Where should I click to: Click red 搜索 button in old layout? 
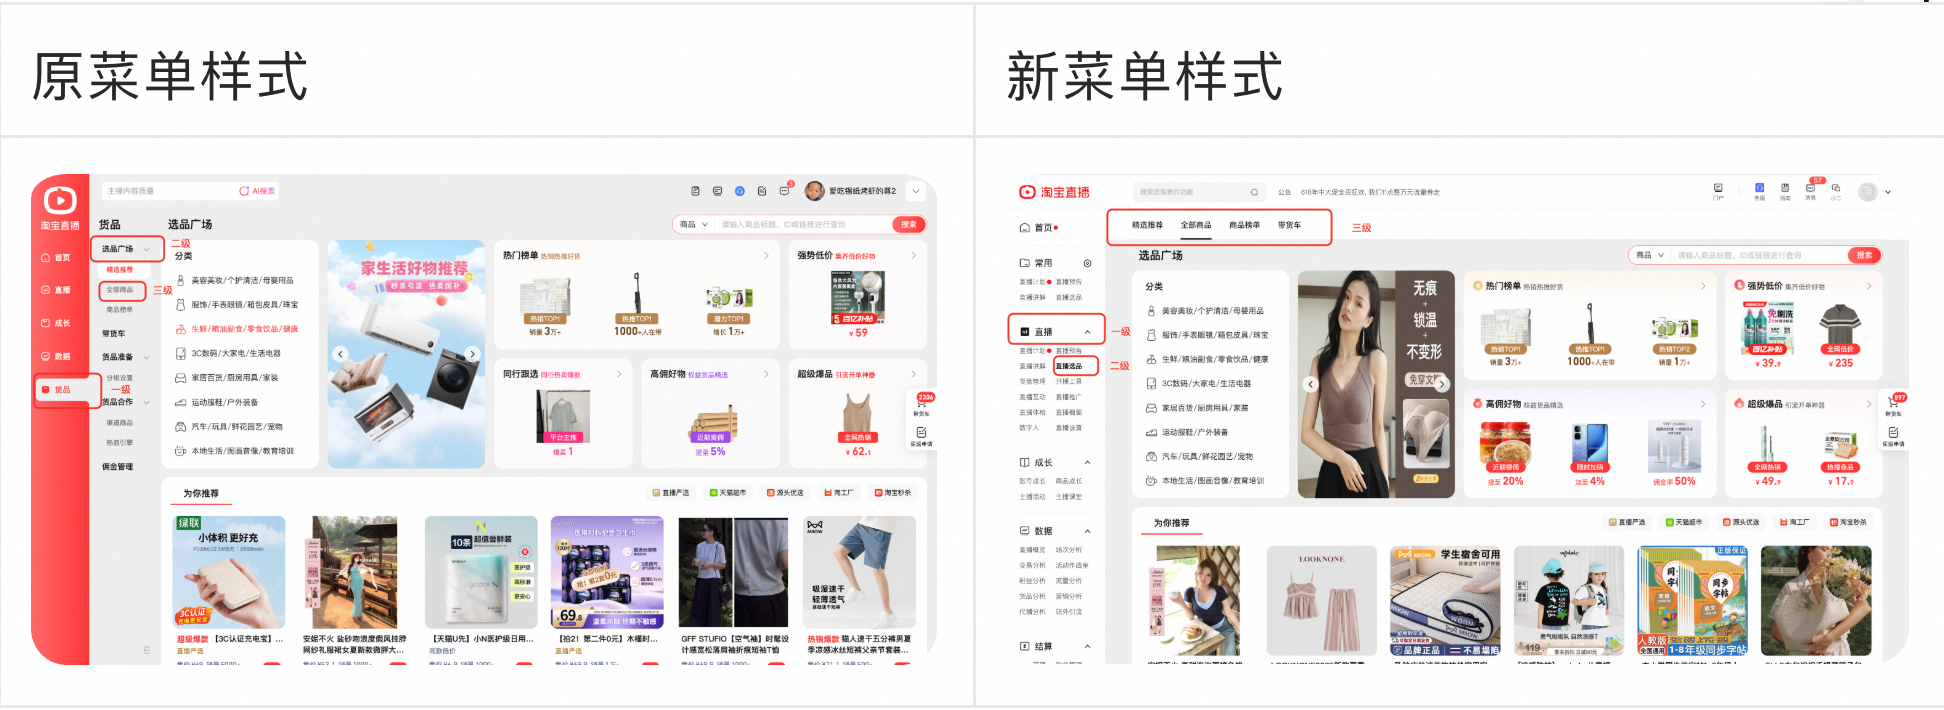[908, 225]
